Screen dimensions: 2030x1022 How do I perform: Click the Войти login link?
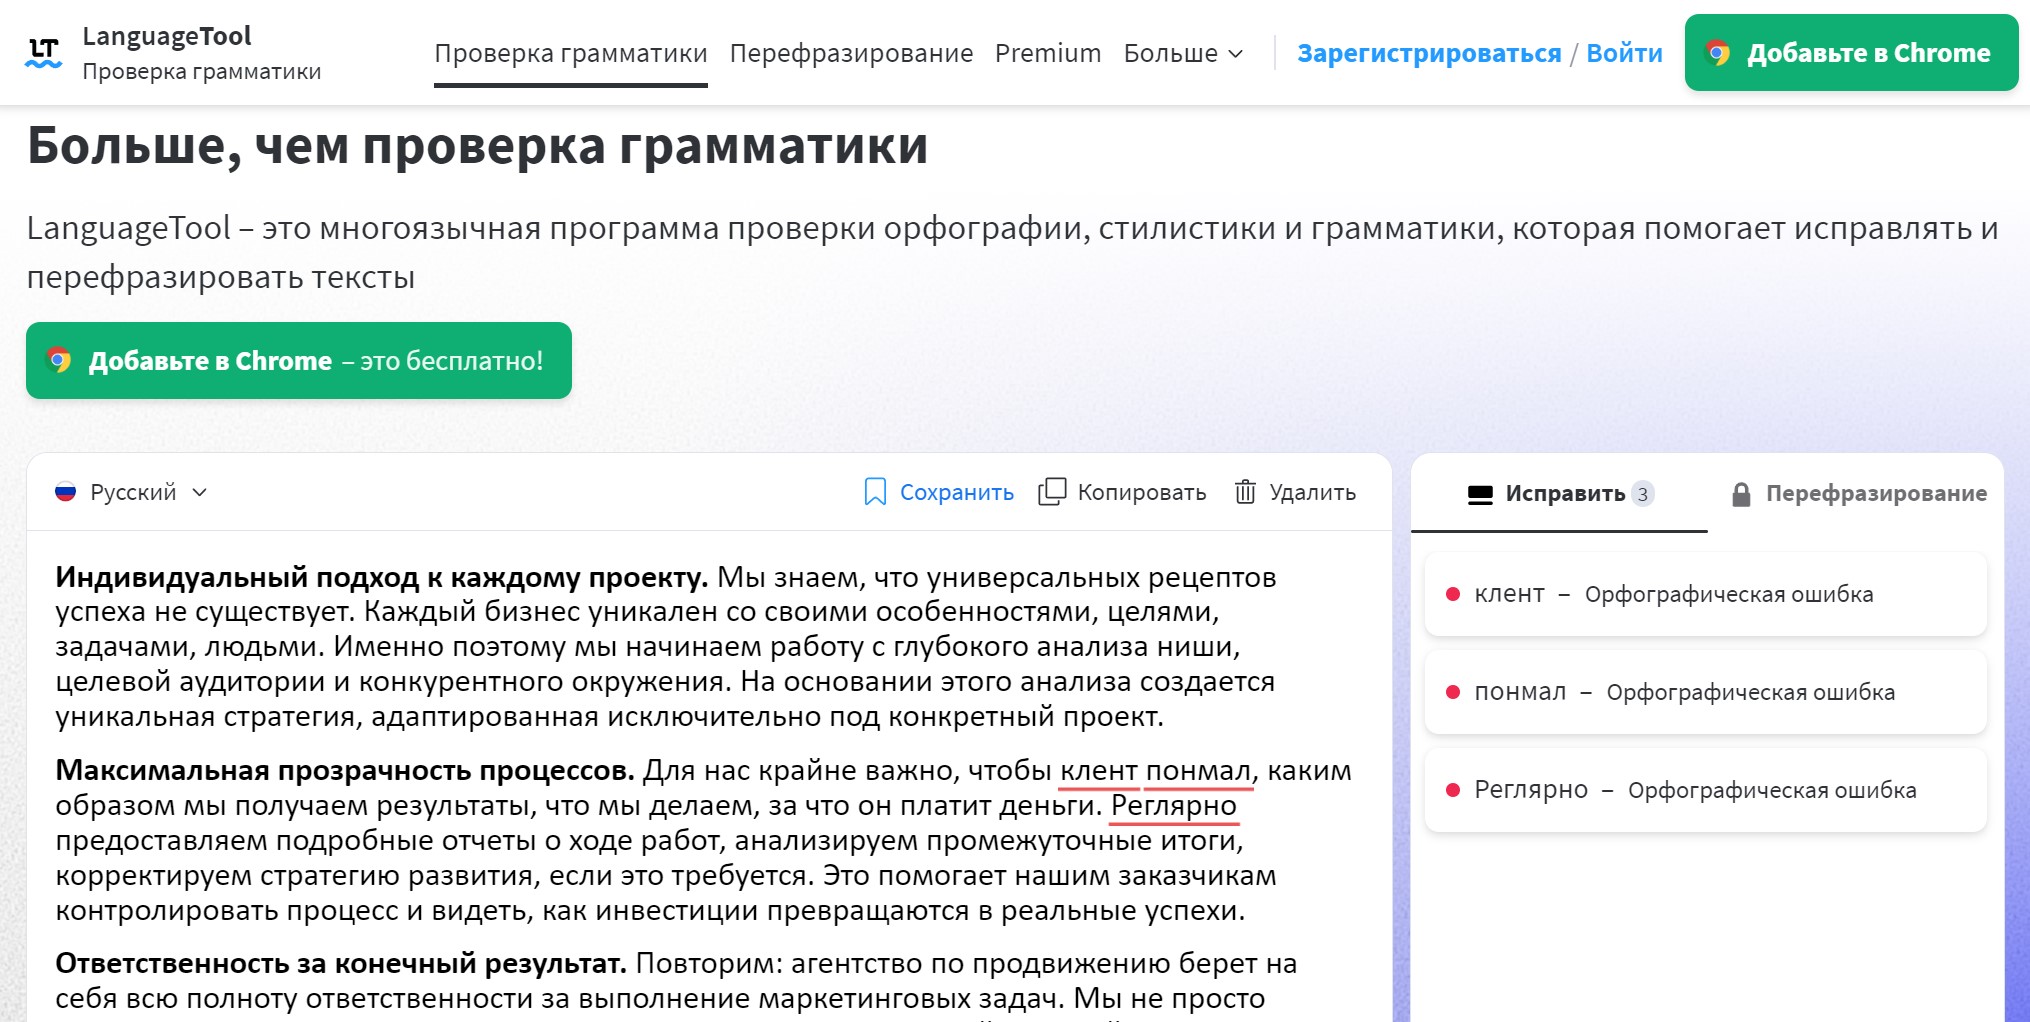click(x=1624, y=53)
